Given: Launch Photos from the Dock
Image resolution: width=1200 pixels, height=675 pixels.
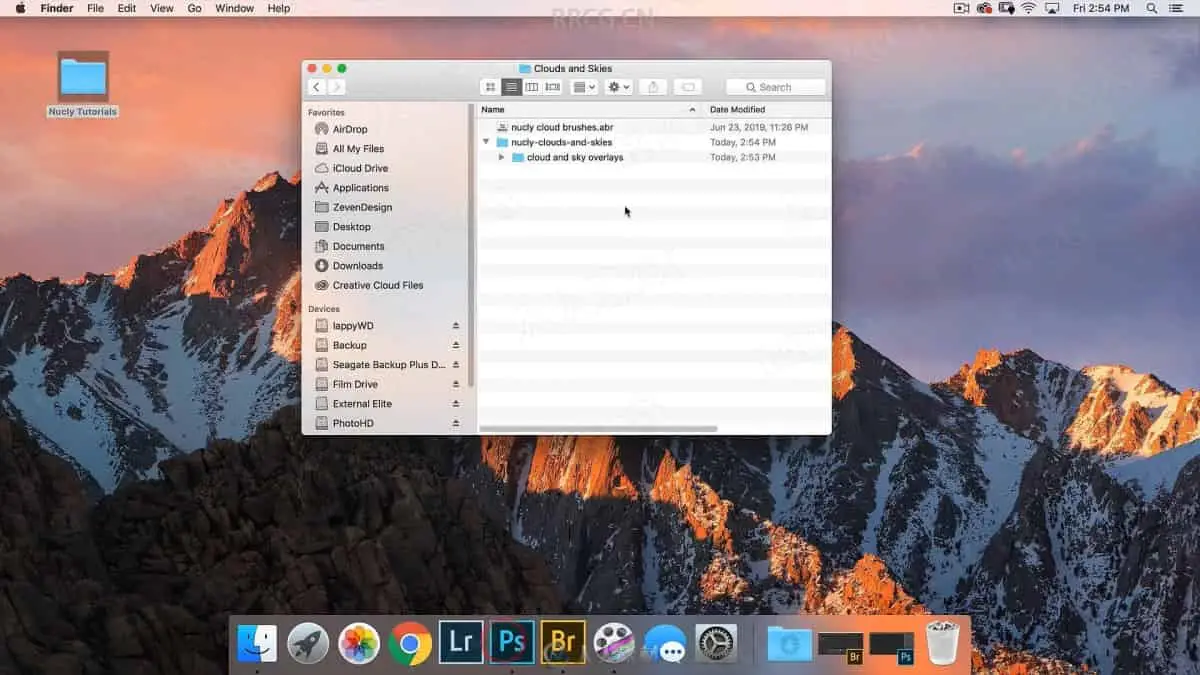Looking at the screenshot, I should 359,643.
